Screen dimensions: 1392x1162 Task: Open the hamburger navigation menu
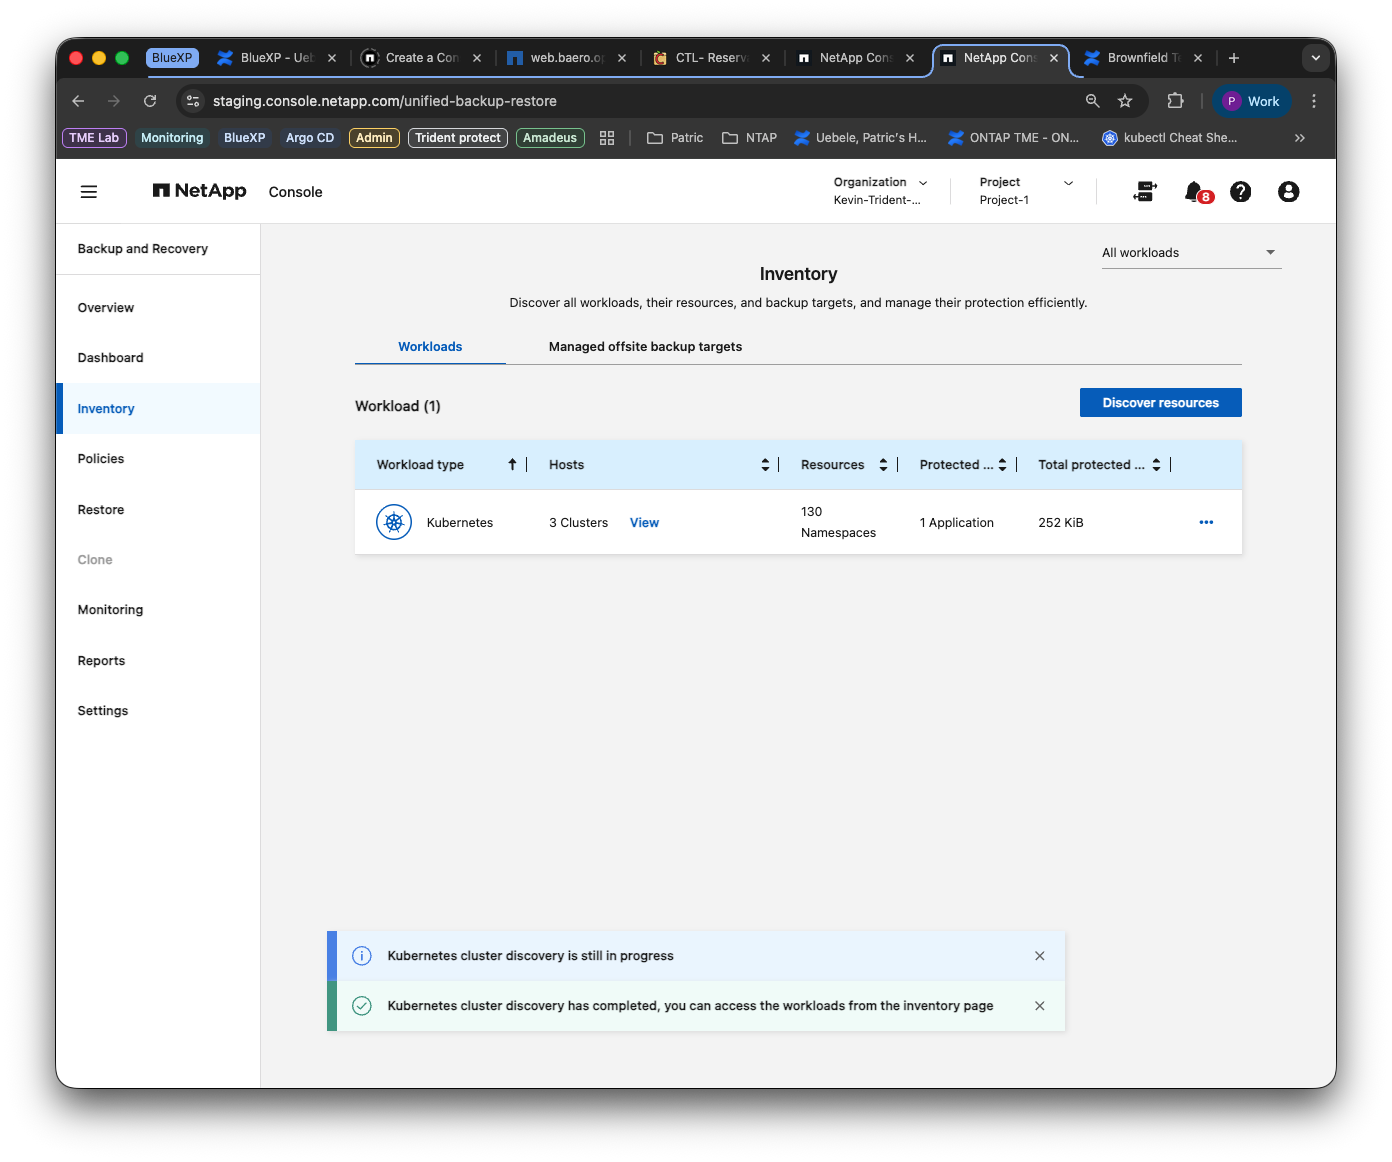pyautogui.click(x=89, y=192)
